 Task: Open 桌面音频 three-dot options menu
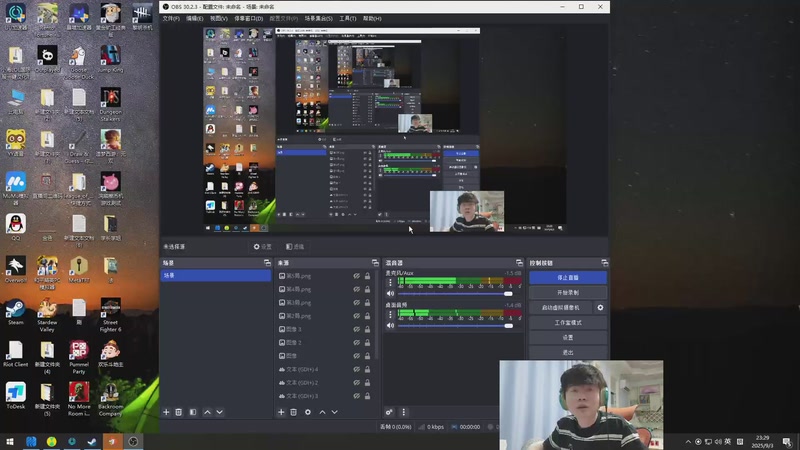pyautogui.click(x=390, y=314)
